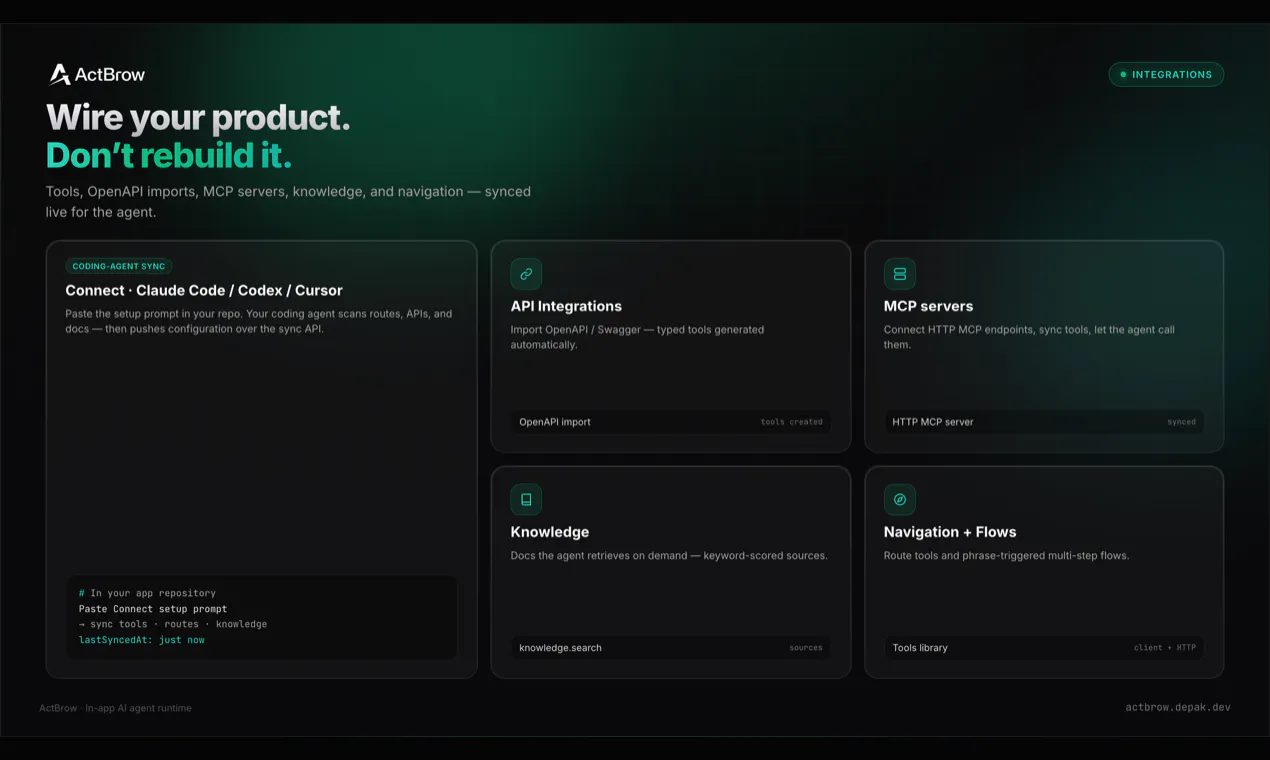This screenshot has width=1270, height=760.
Task: Click the ActBrow logo icon
Action: pyautogui.click(x=60, y=74)
